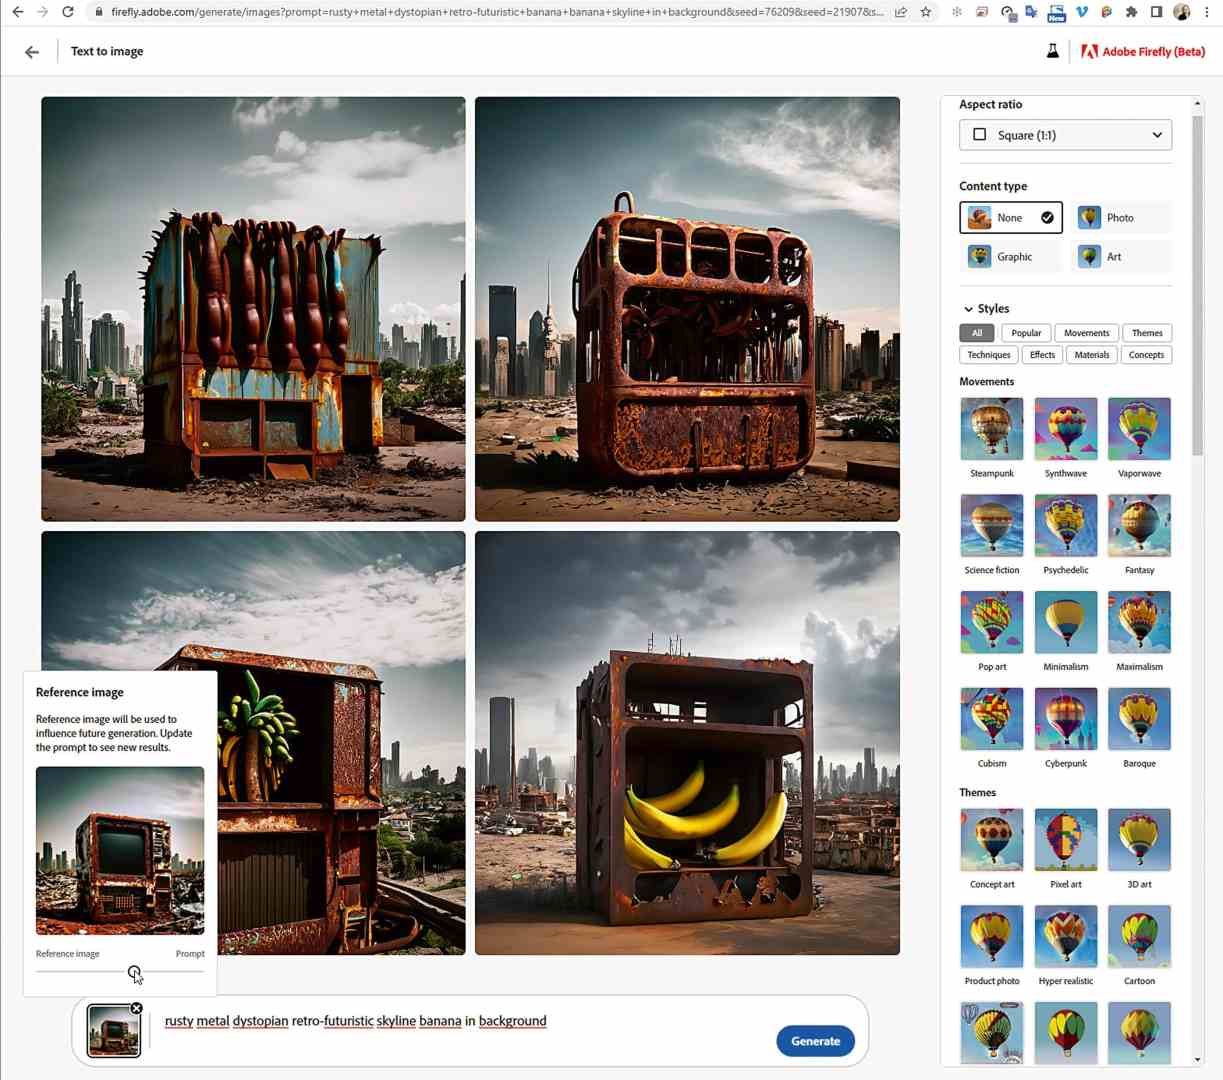Image resolution: width=1223 pixels, height=1080 pixels.
Task: Click the back arrow next to Text to image
Action: pyautogui.click(x=31, y=51)
